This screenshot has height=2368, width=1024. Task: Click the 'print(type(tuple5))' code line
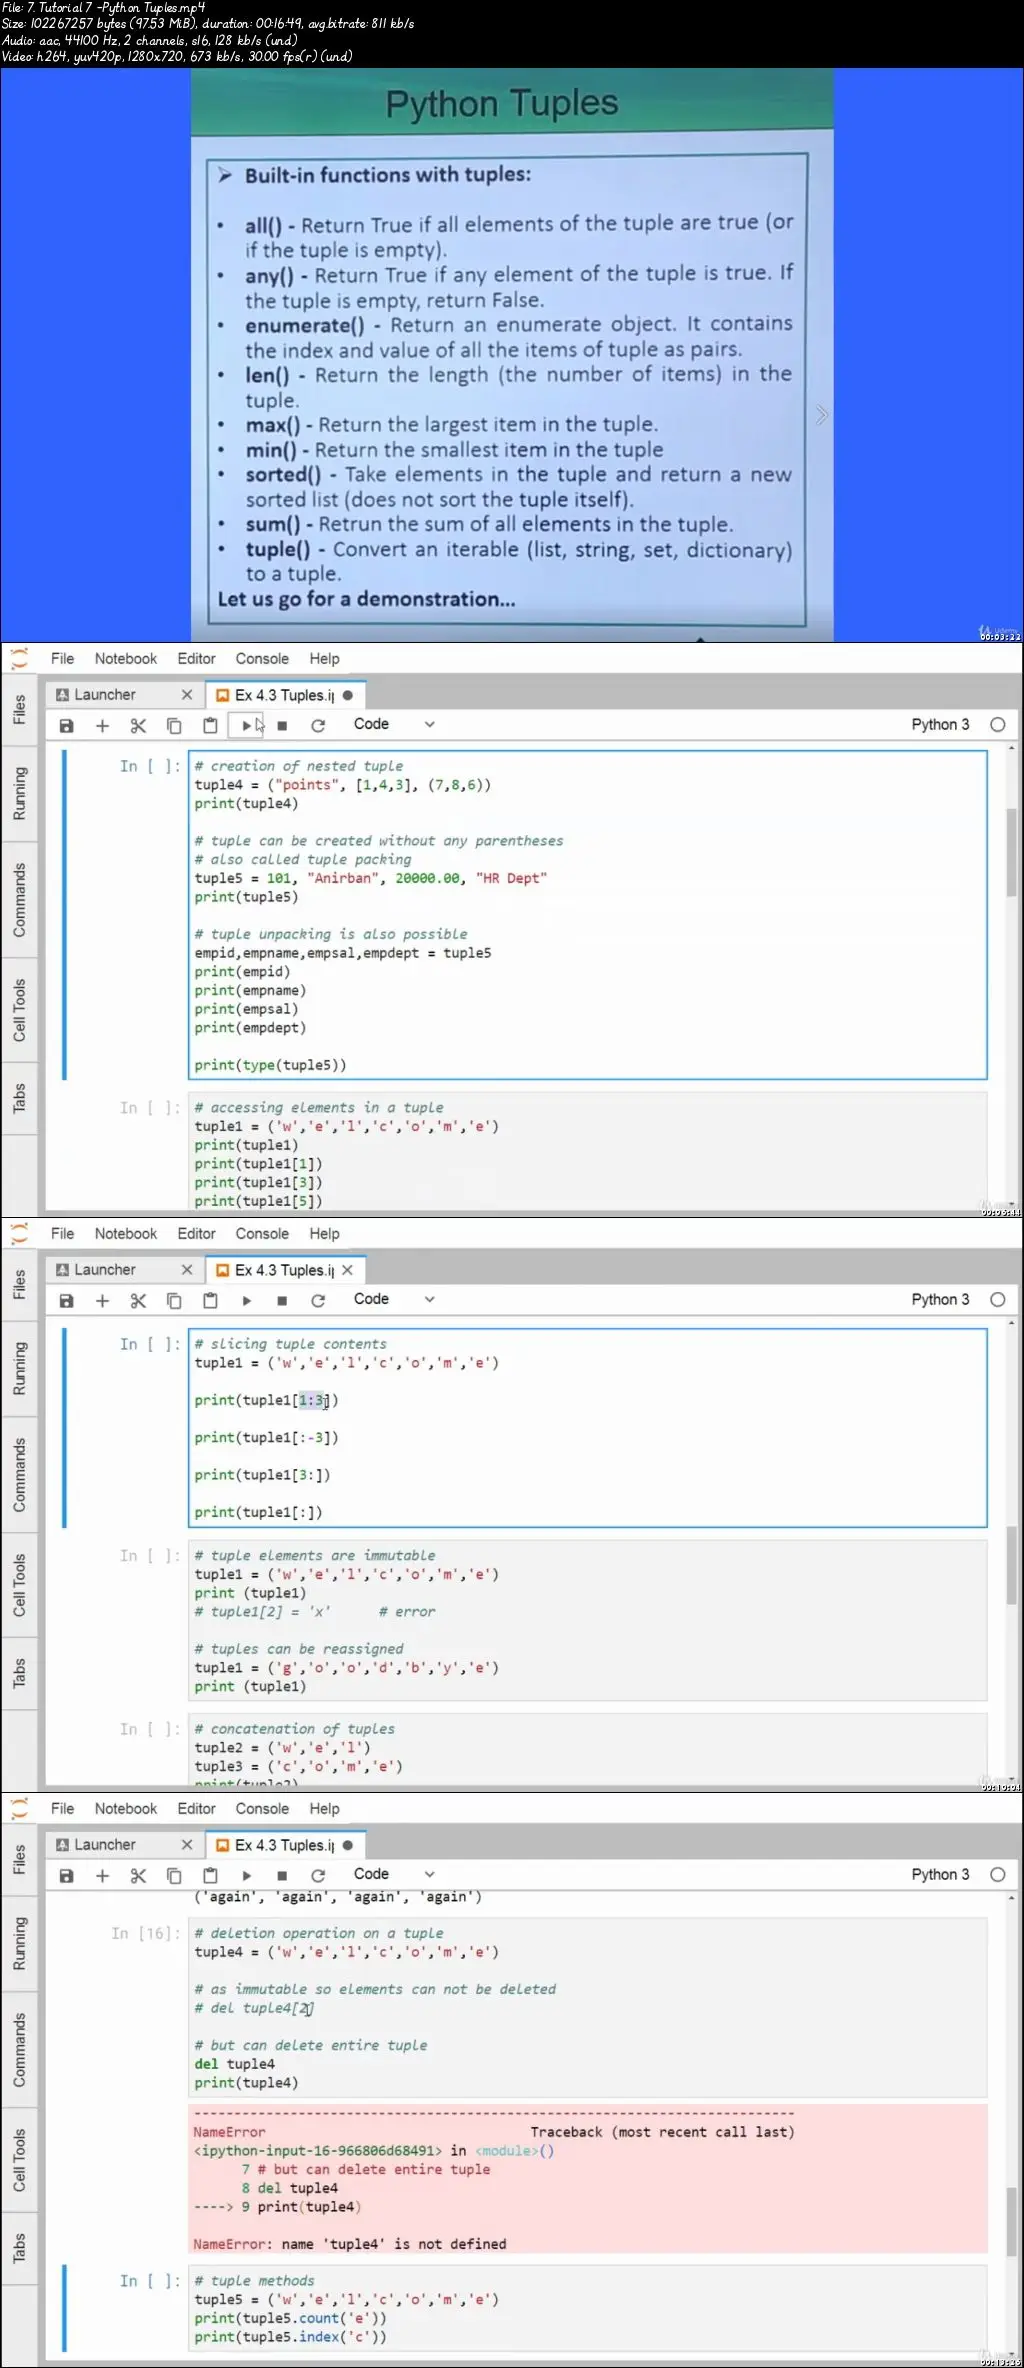point(270,1066)
